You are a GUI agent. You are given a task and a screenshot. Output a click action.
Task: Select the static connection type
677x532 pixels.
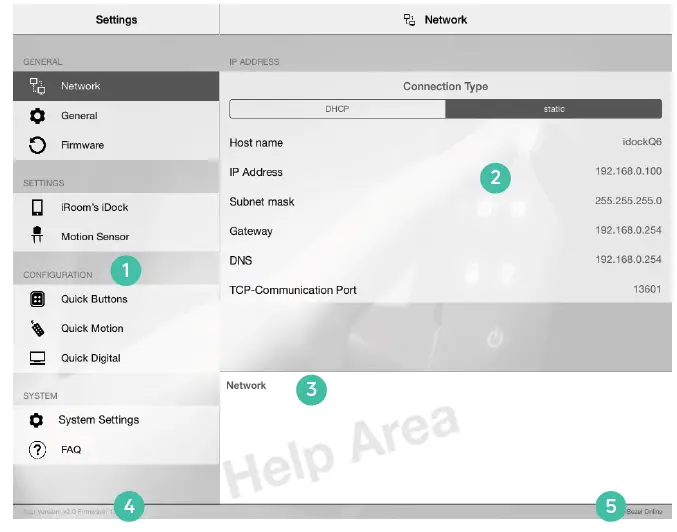(554, 109)
